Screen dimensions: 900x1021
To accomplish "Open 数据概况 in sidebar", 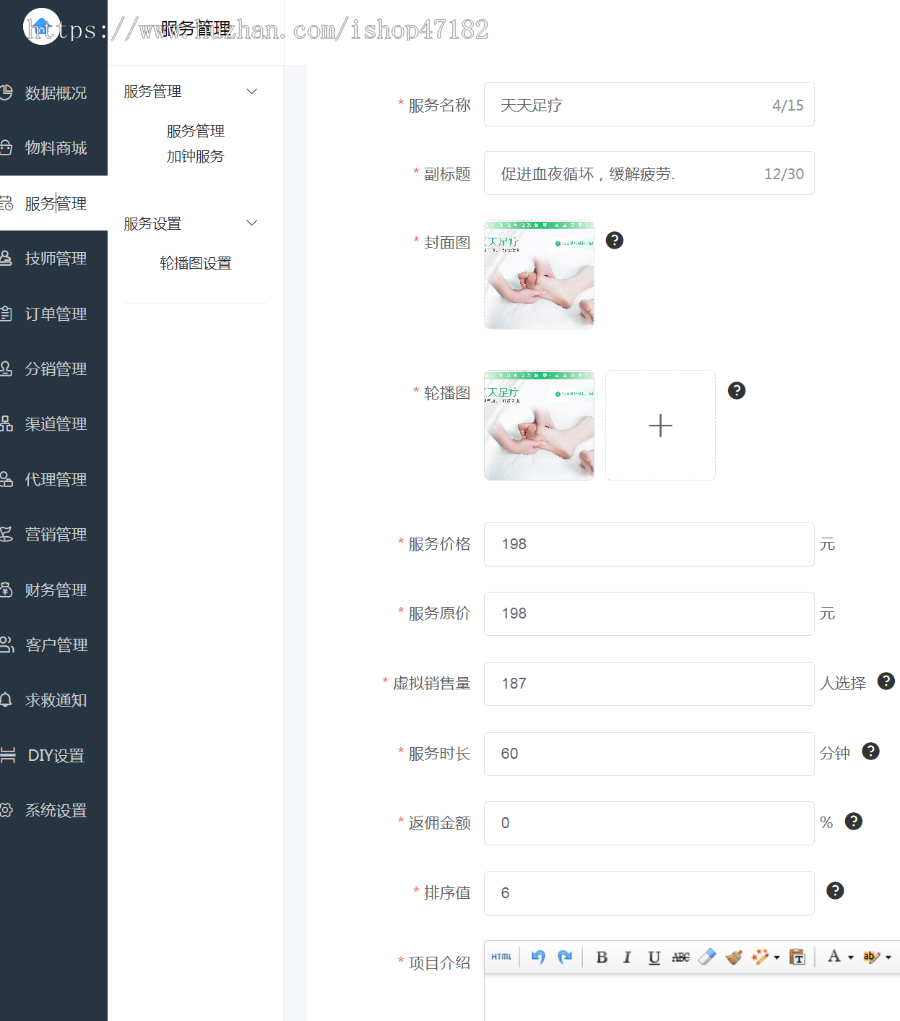I will pyautogui.click(x=53, y=93).
